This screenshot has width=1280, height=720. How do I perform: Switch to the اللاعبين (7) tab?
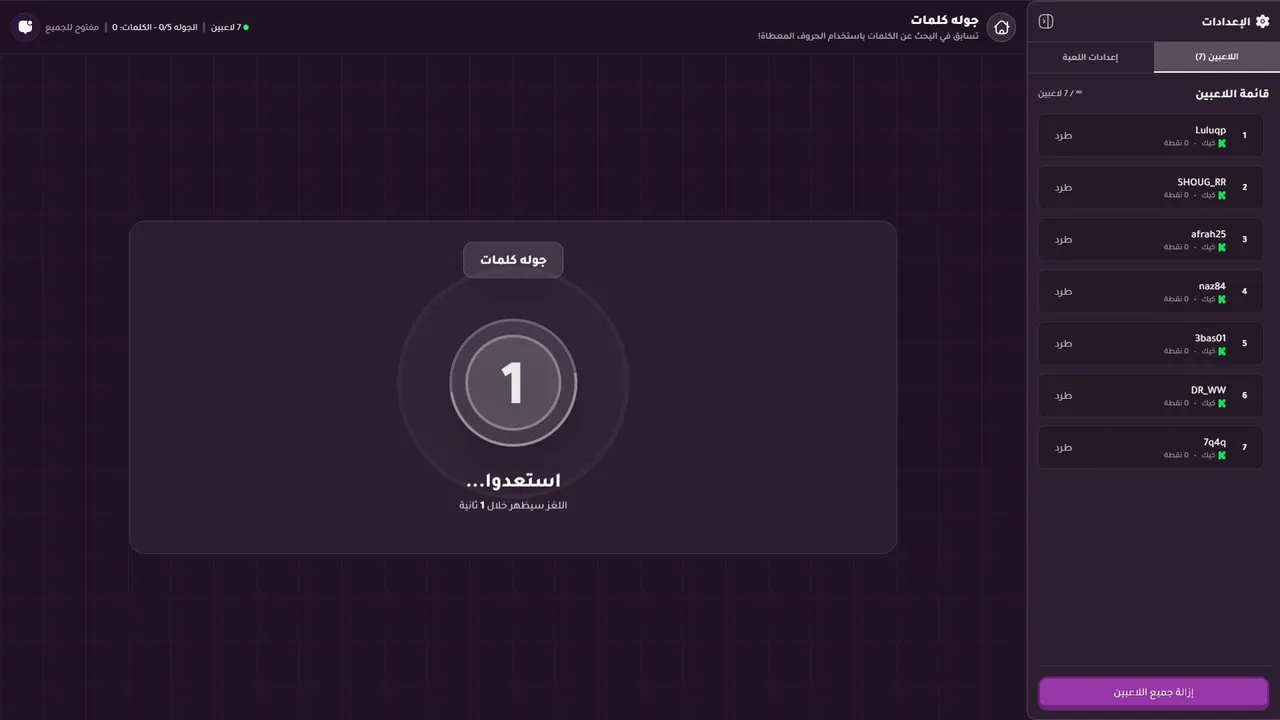(x=1216, y=57)
